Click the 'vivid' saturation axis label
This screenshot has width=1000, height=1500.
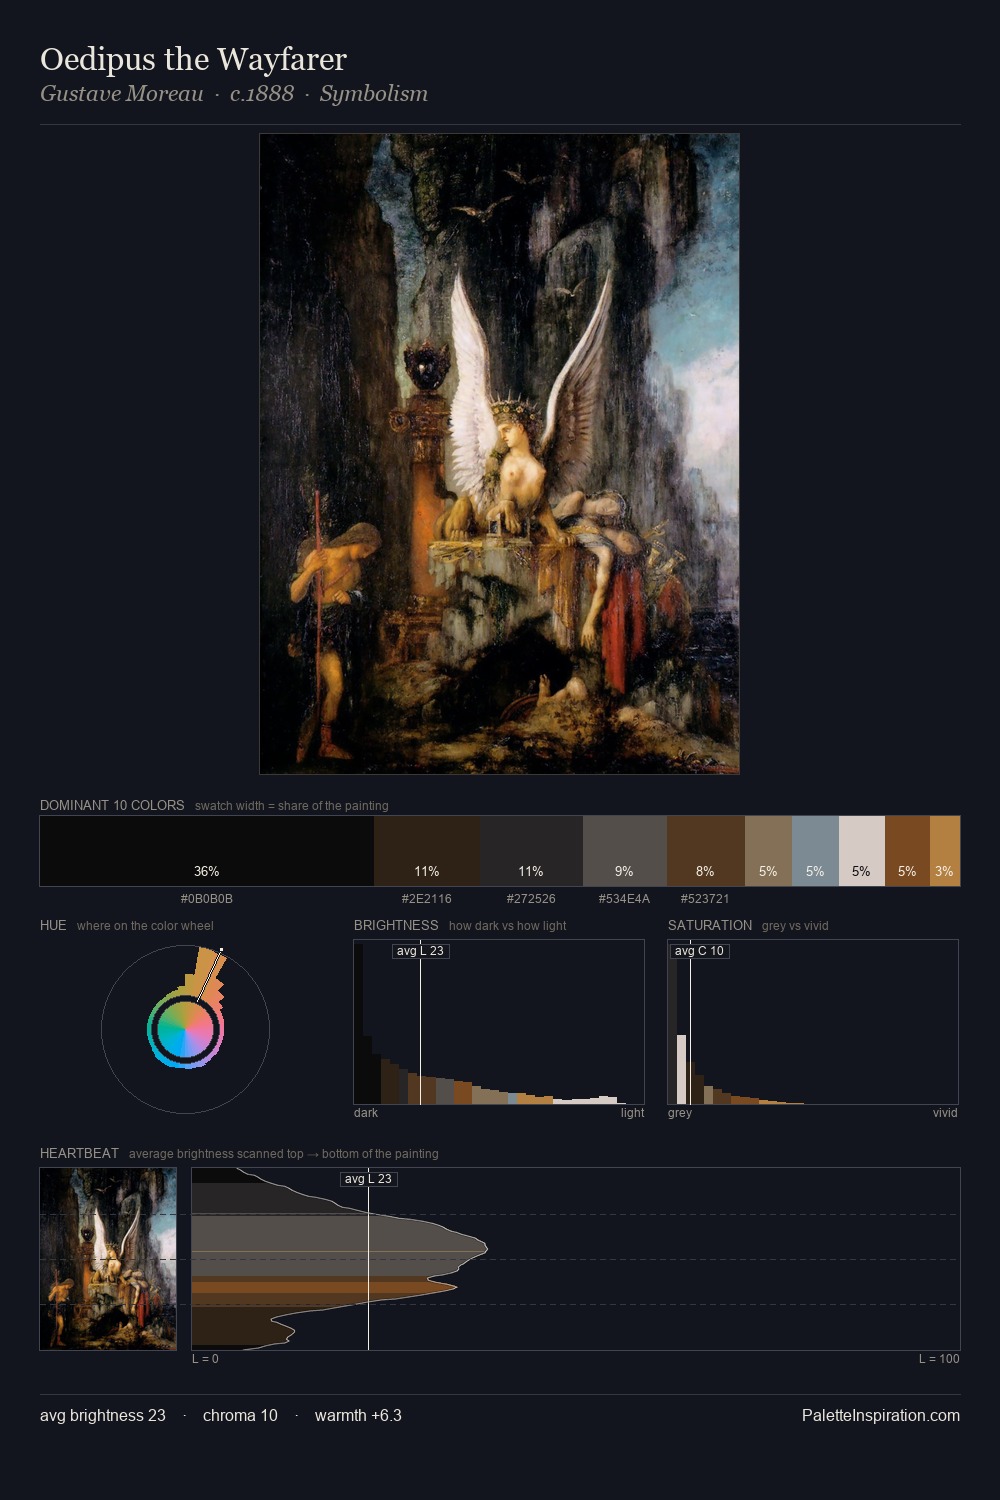pyautogui.click(x=945, y=1113)
